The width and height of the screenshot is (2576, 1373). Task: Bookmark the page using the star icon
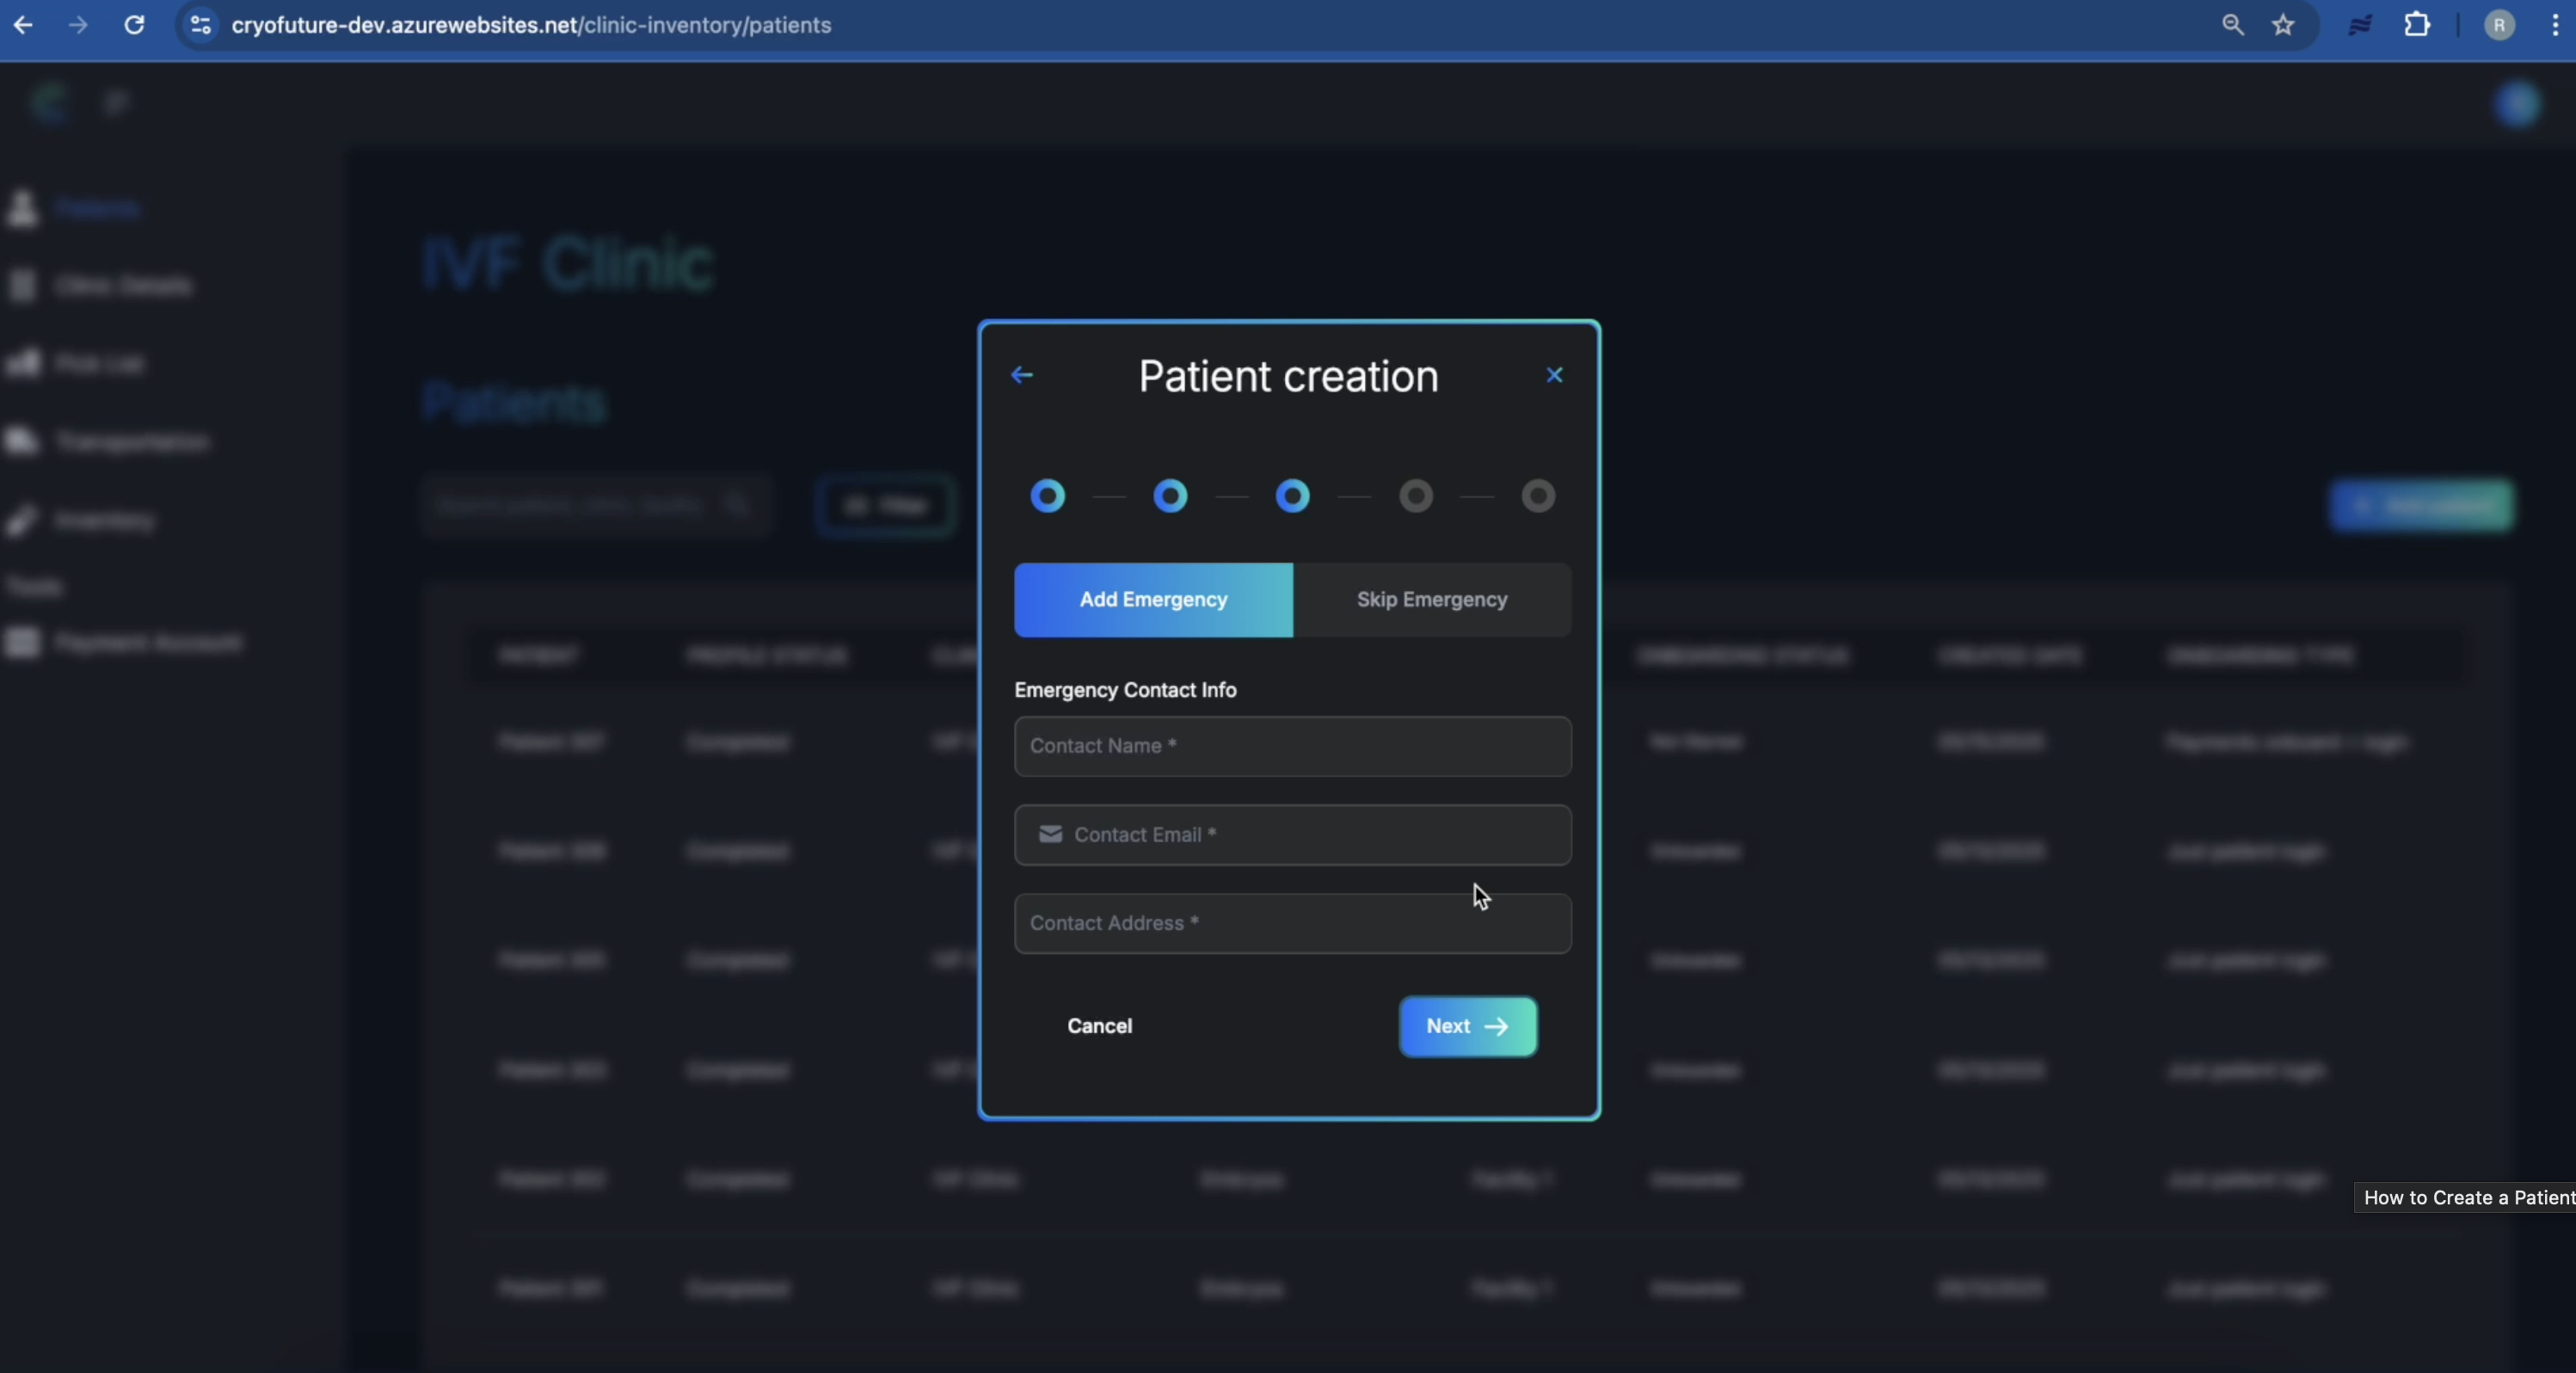point(2285,25)
